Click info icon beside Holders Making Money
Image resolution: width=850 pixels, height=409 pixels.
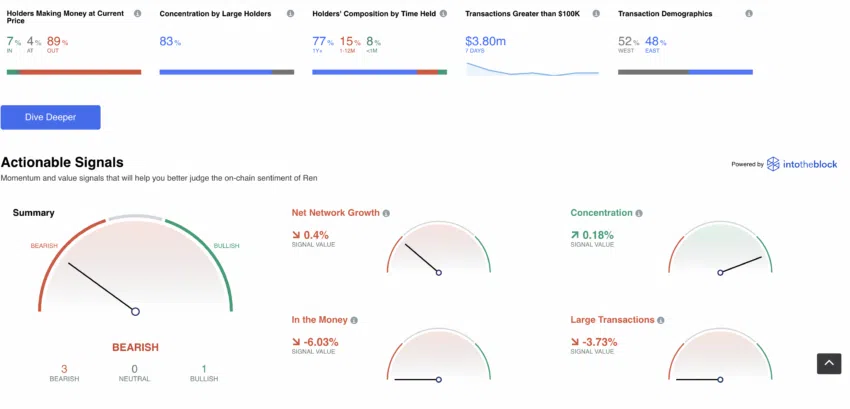pos(138,14)
